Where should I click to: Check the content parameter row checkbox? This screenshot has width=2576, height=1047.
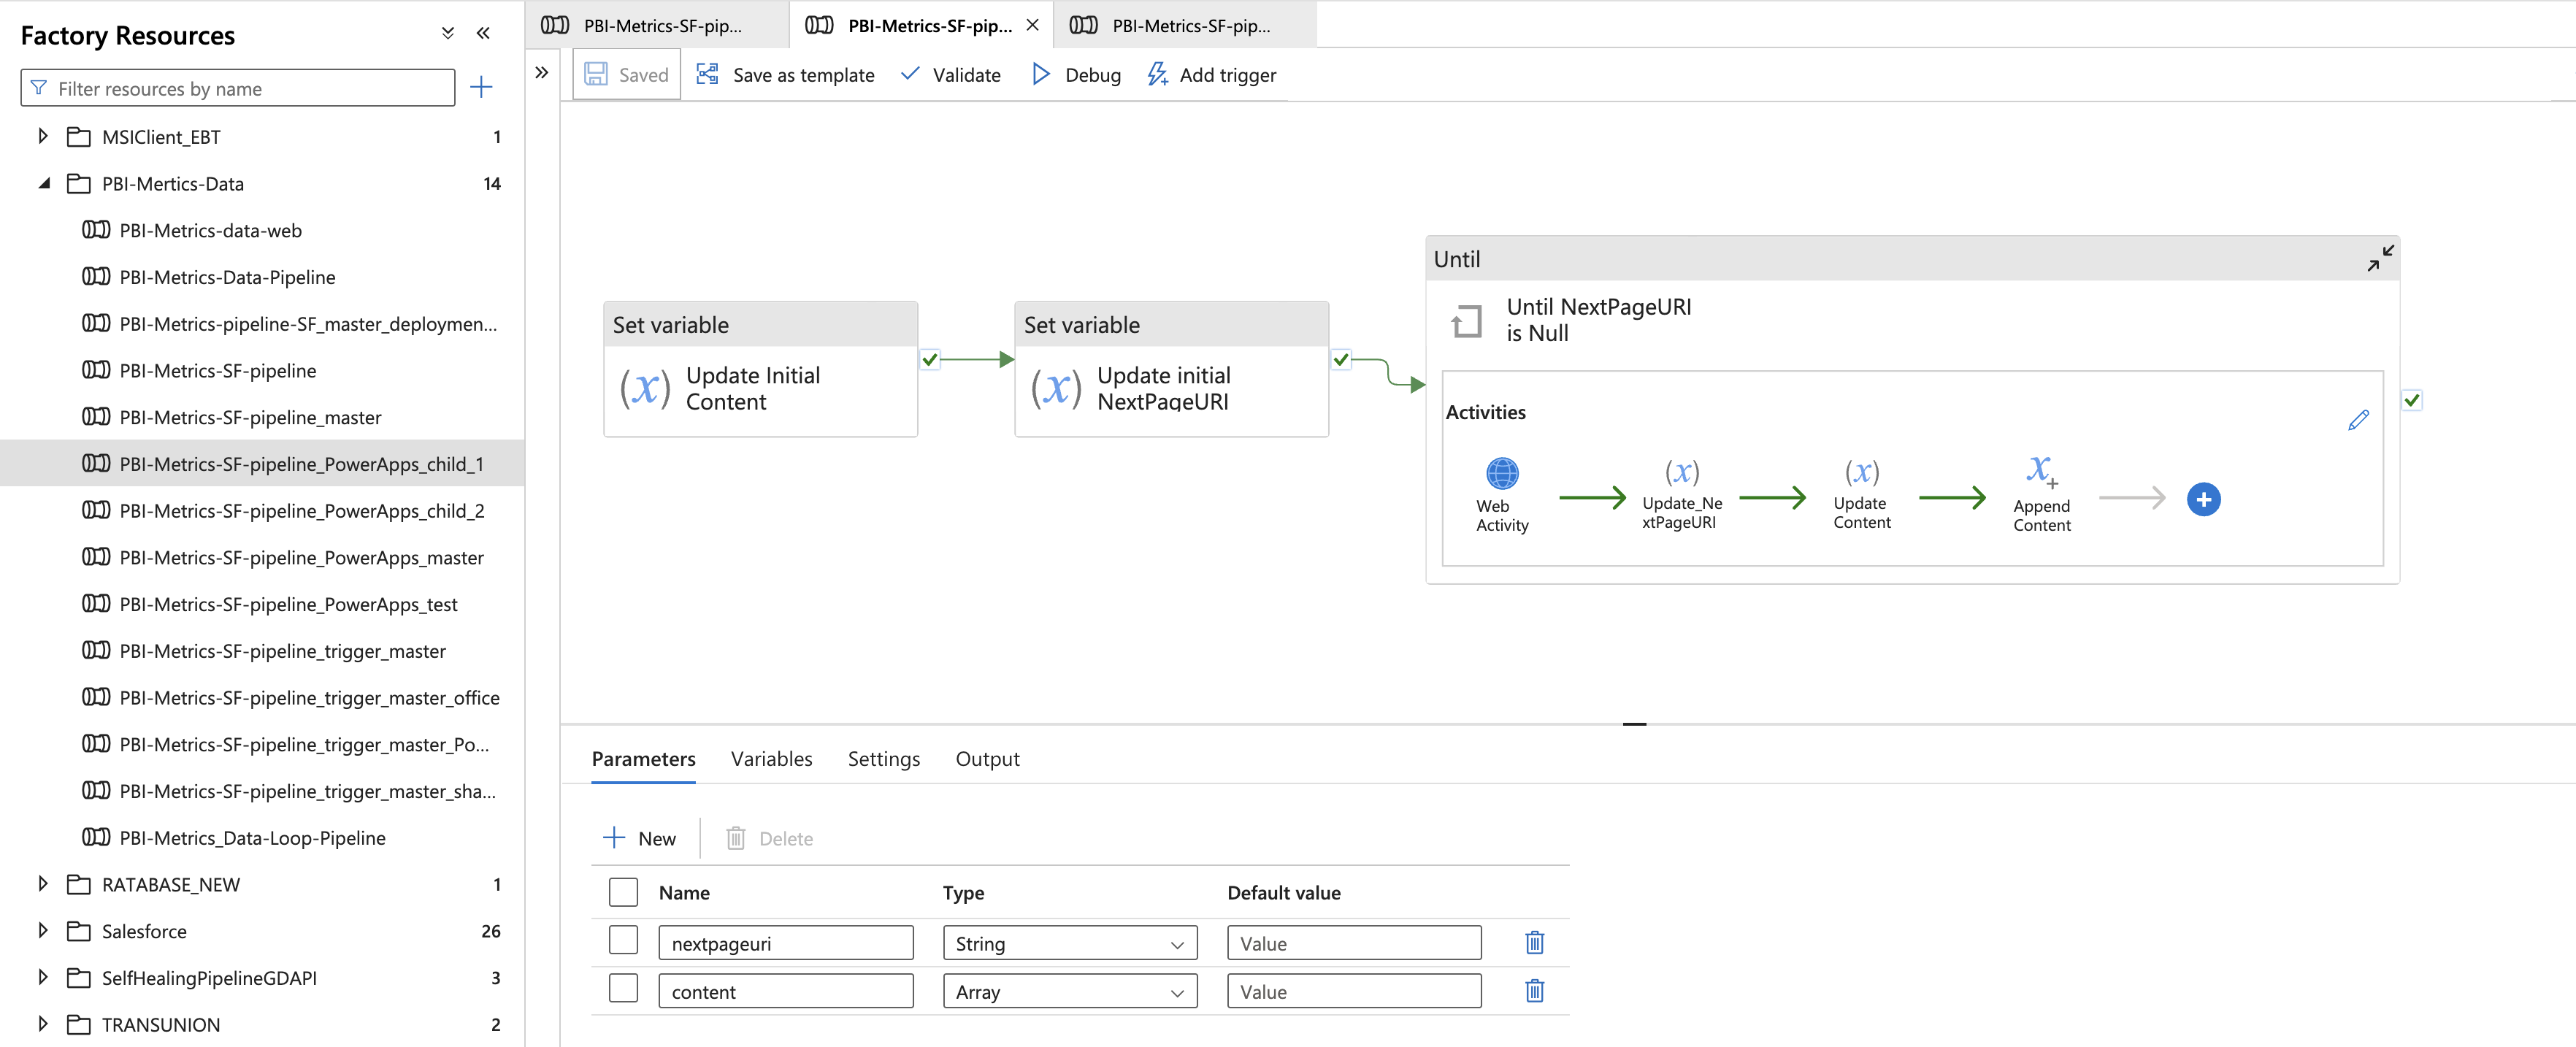click(623, 988)
